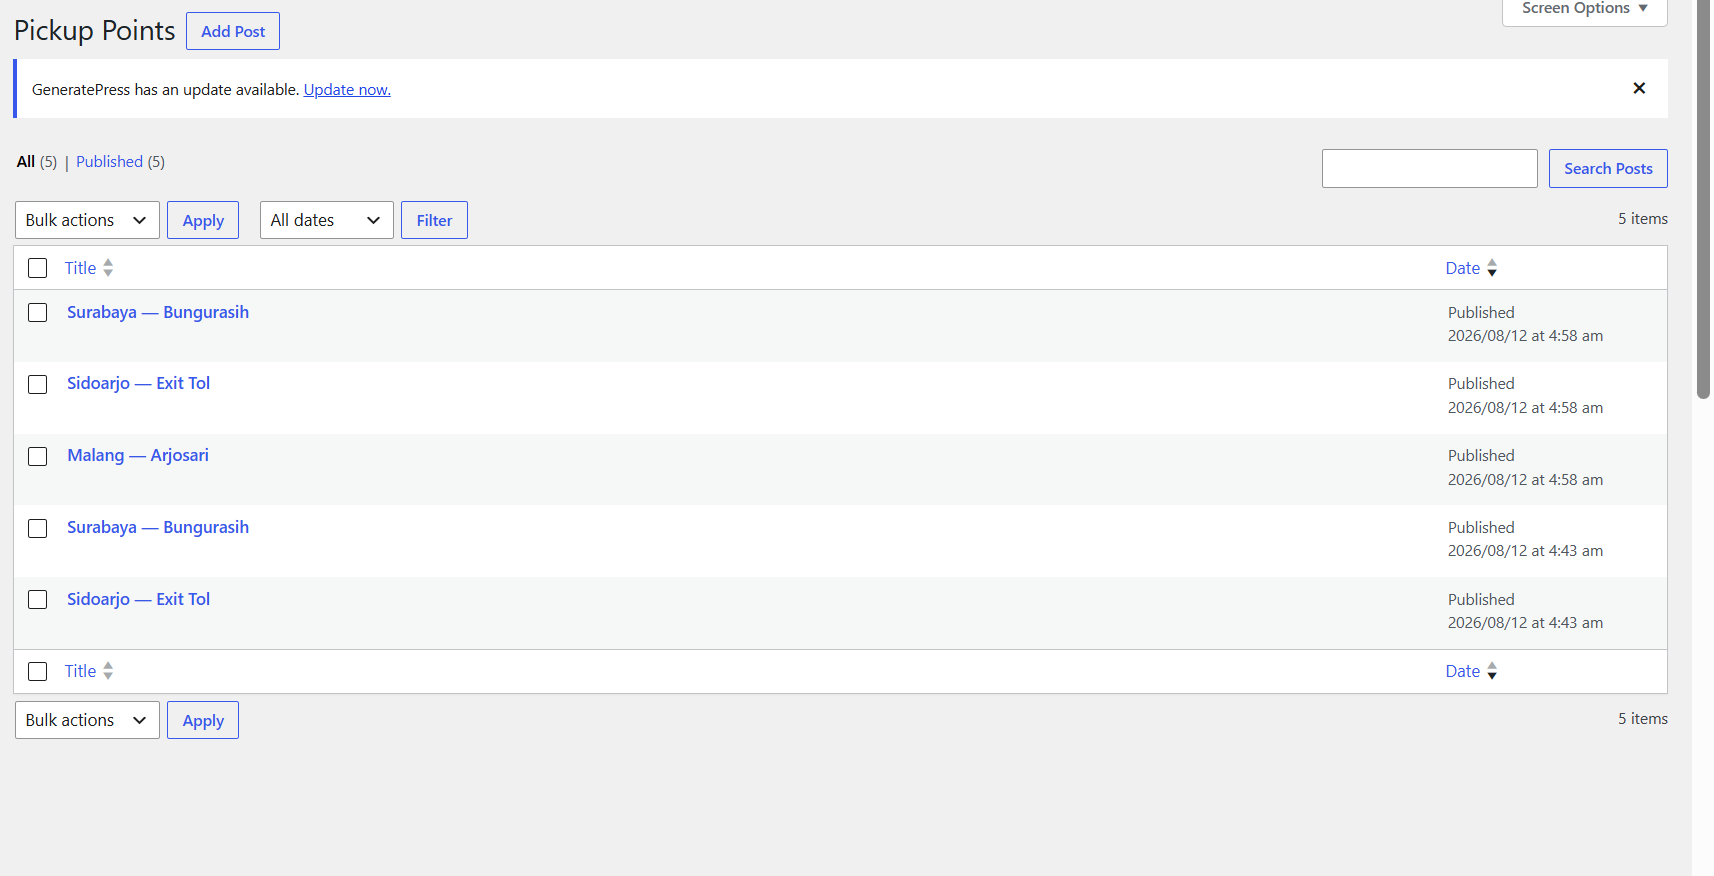Open the All dates dropdown
This screenshot has width=1714, height=876.
326,220
